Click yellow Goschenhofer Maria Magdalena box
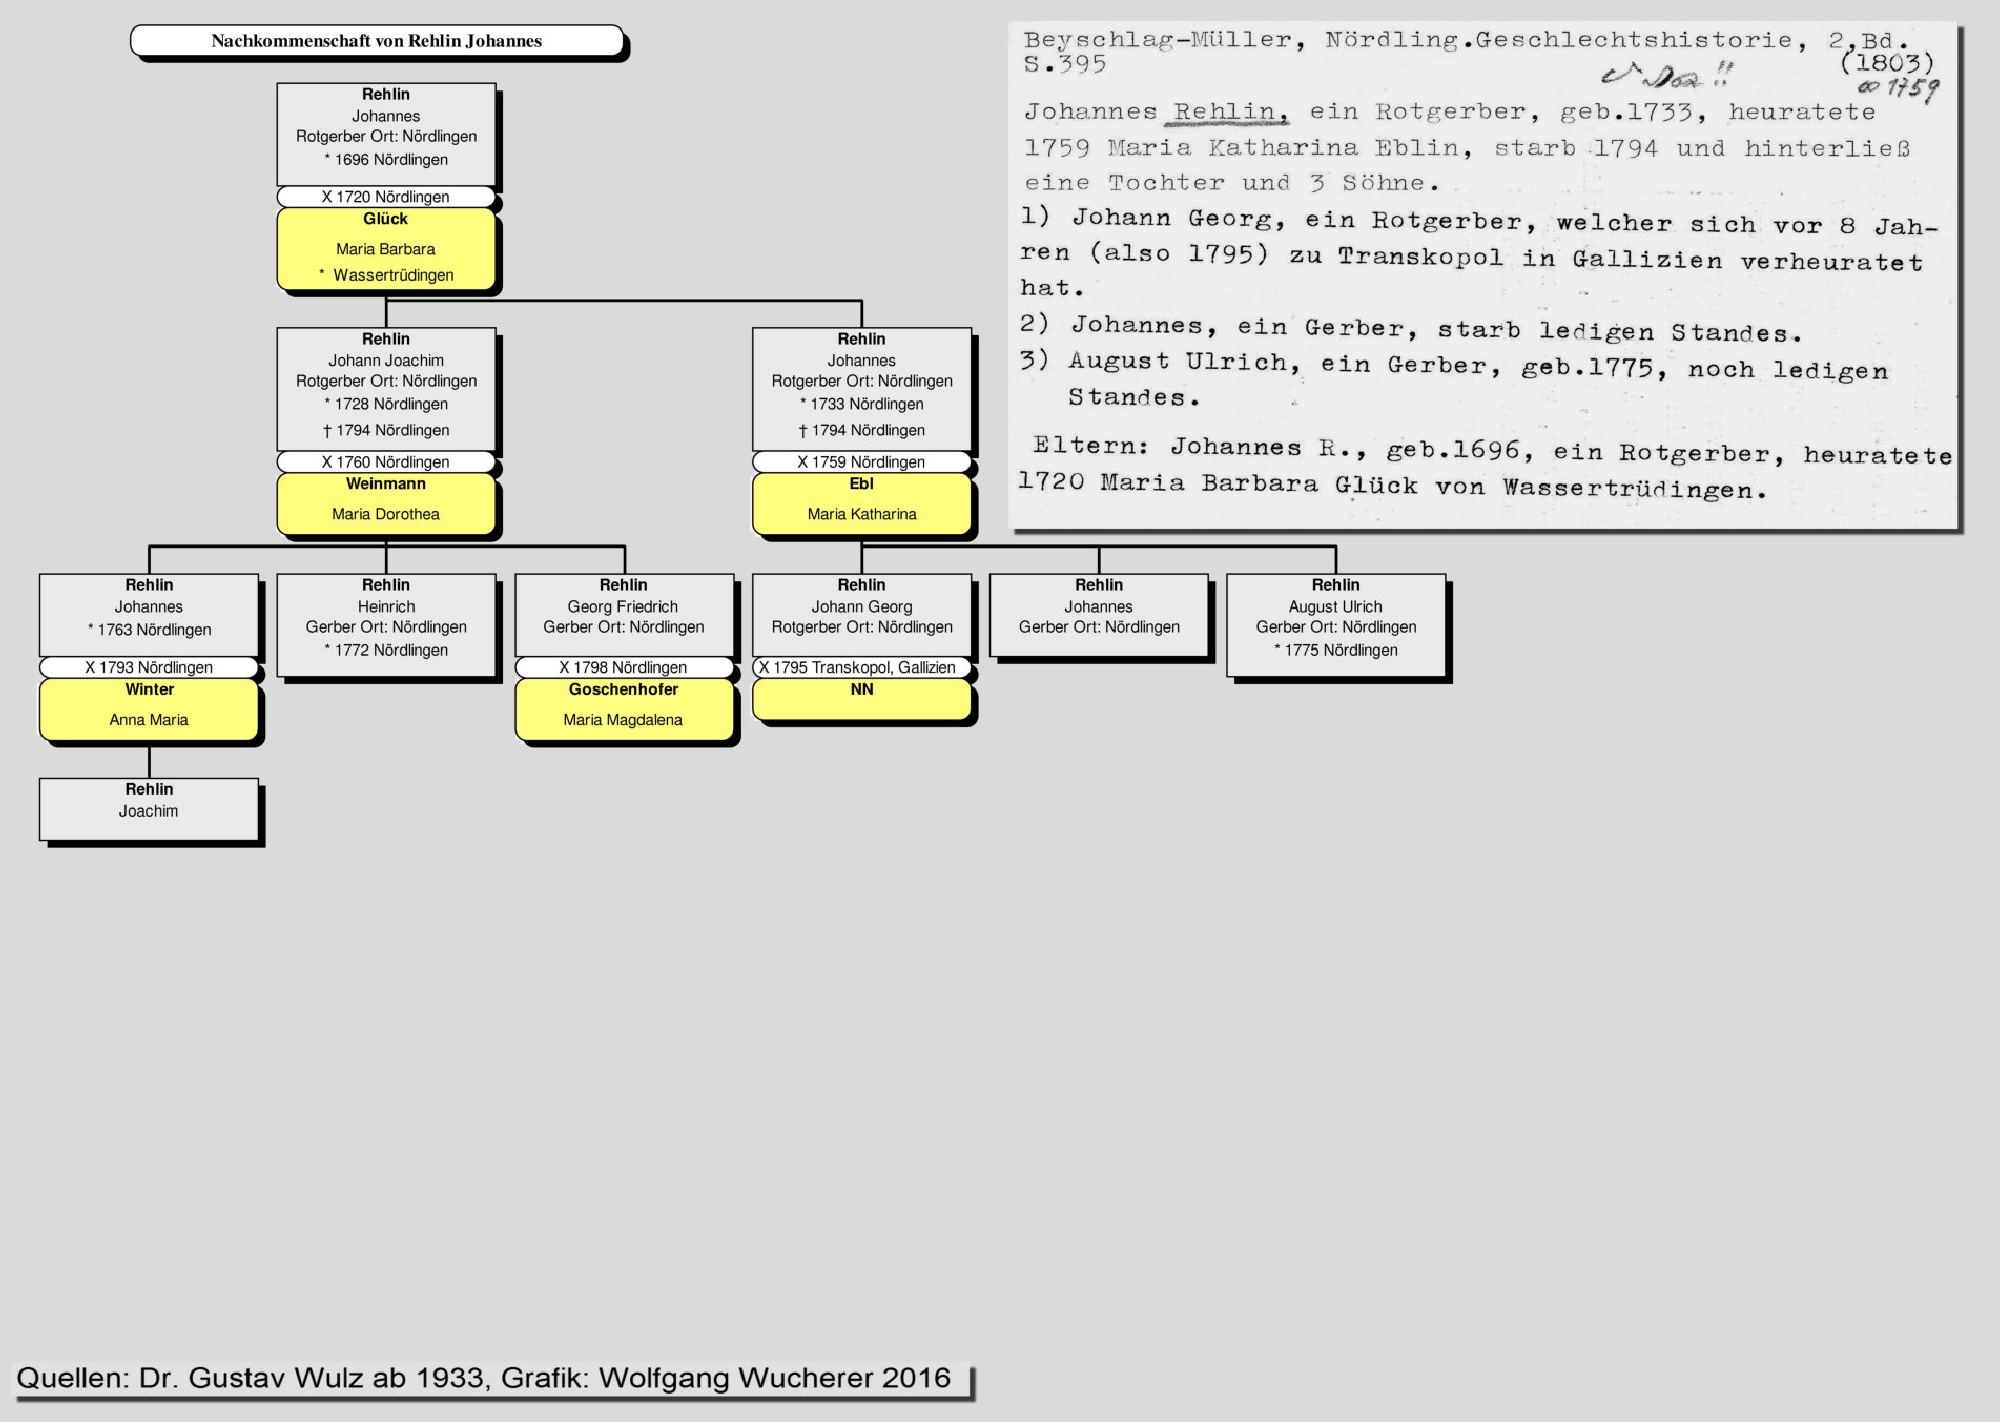2000x1422 pixels. pyautogui.click(x=624, y=708)
